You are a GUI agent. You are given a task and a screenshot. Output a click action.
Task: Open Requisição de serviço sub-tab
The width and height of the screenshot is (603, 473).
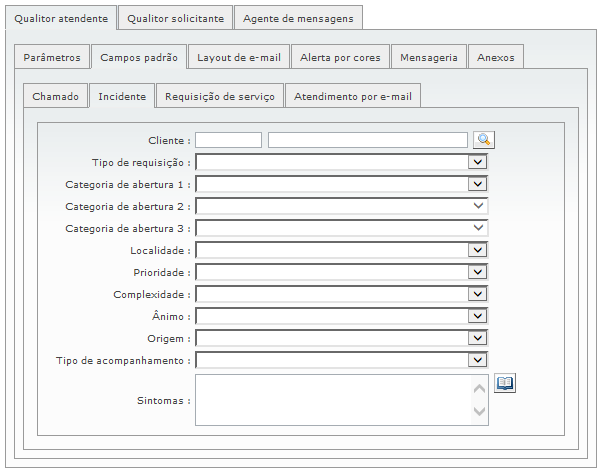220,96
